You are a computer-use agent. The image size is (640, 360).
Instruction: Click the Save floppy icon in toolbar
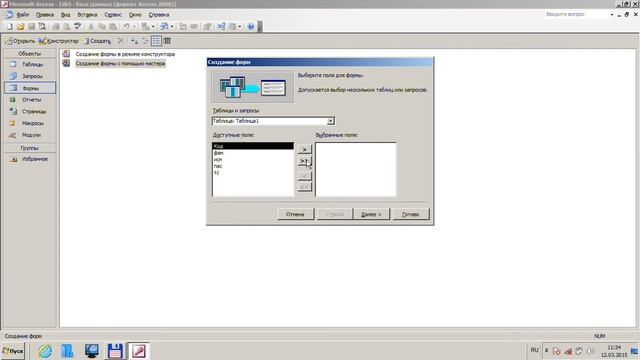pyautogui.click(x=31, y=27)
